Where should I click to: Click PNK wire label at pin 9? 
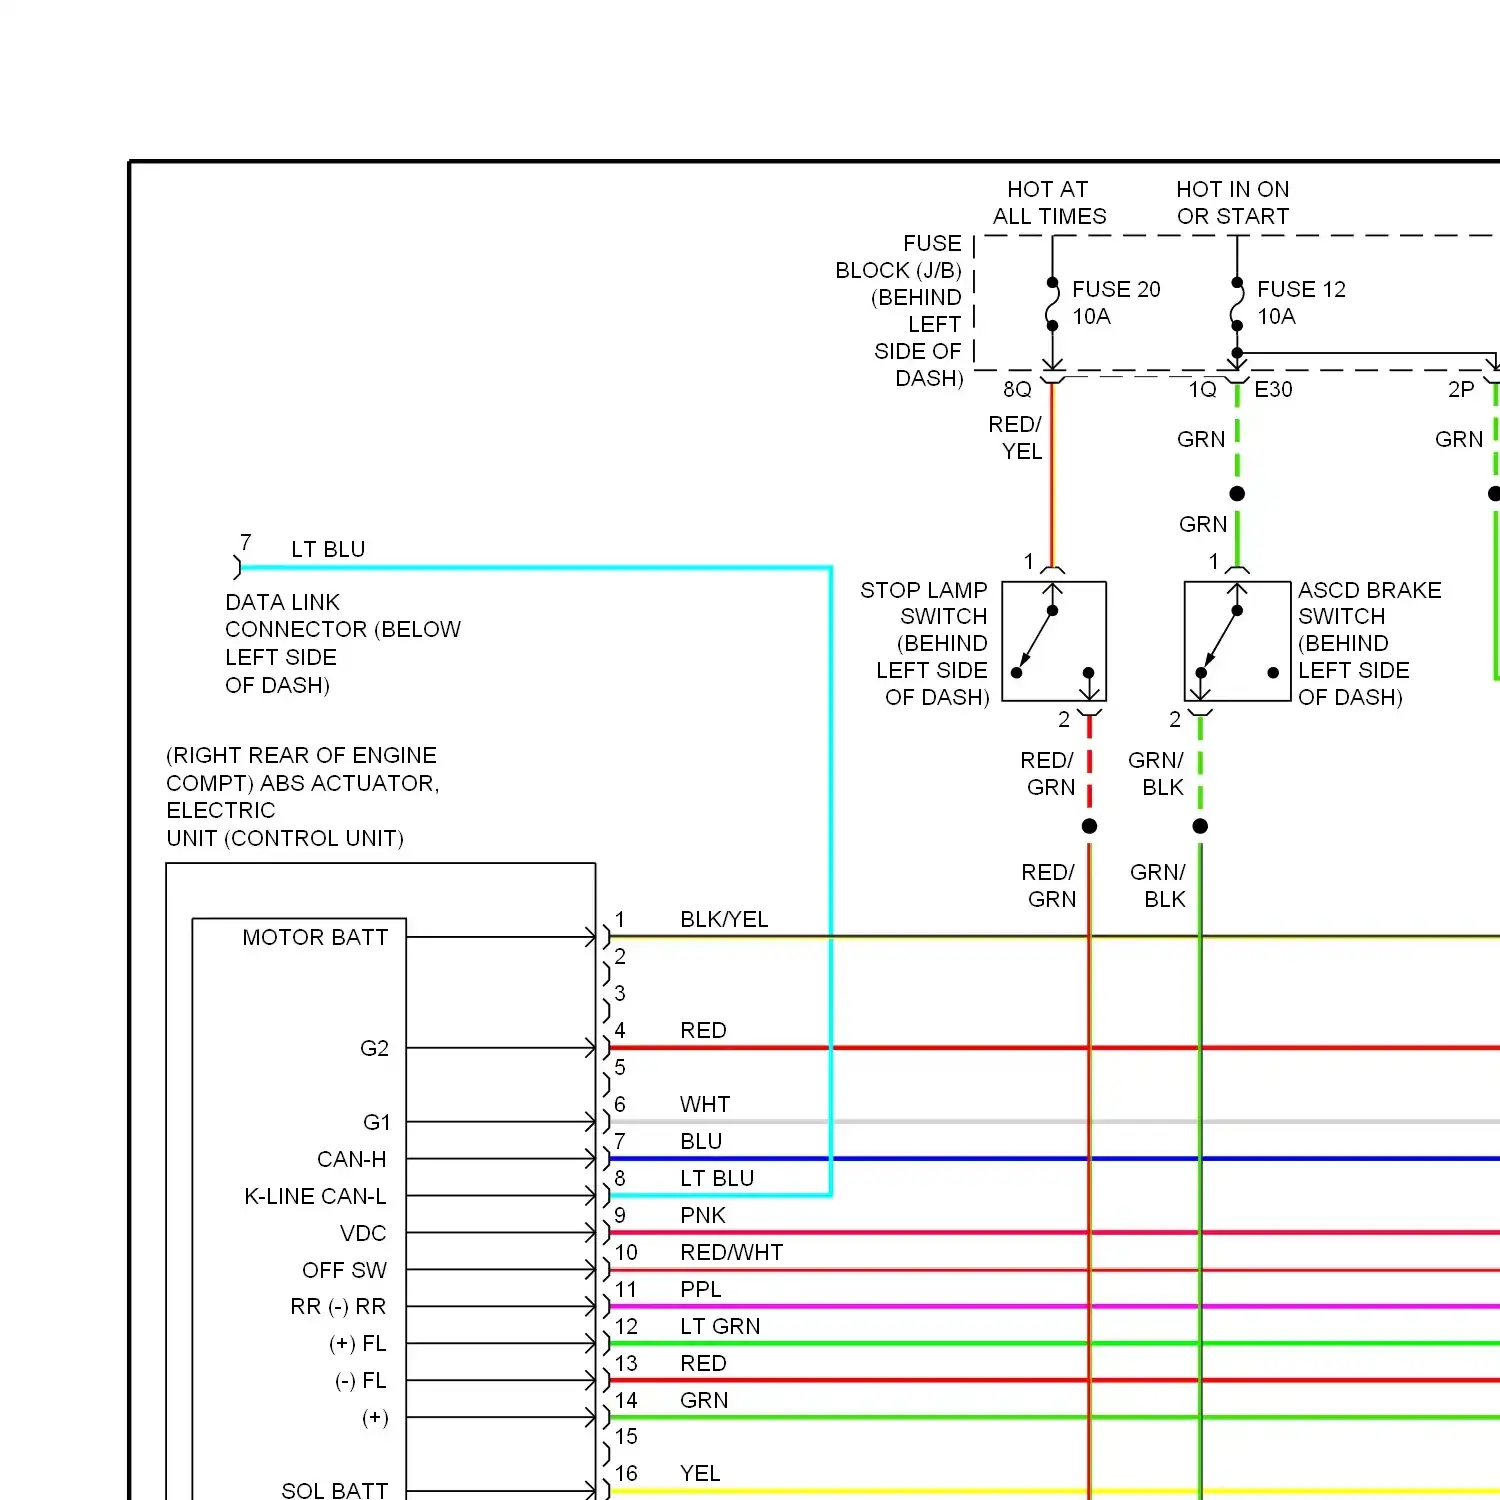coord(703,1216)
